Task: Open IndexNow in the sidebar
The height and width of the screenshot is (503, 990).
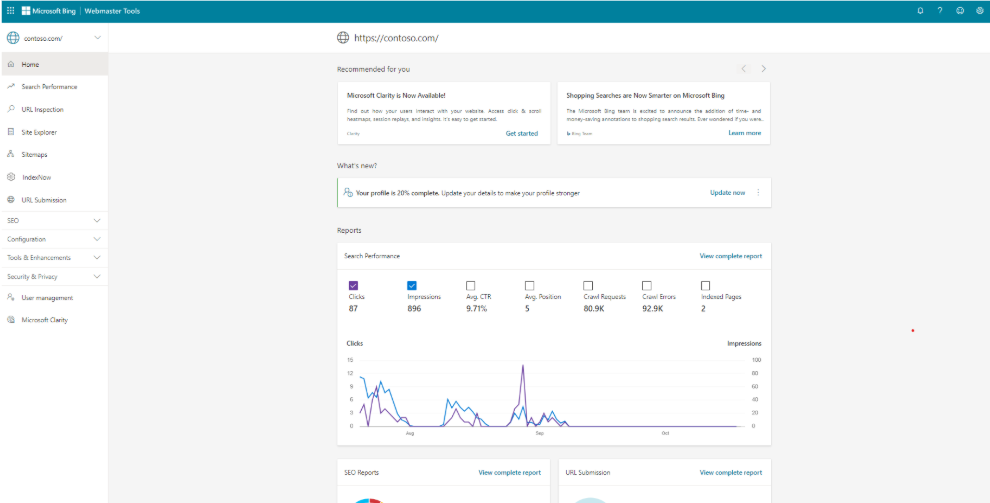Action: pyautogui.click(x=54, y=177)
